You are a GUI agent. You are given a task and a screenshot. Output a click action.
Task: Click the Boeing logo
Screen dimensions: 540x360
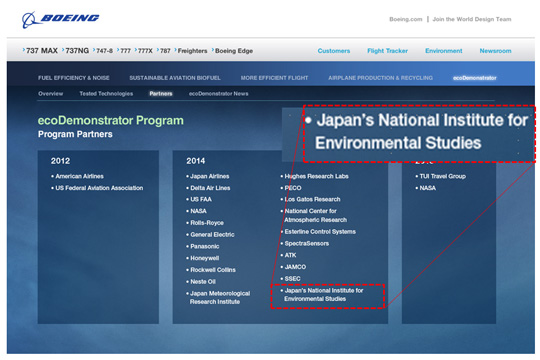[61, 19]
